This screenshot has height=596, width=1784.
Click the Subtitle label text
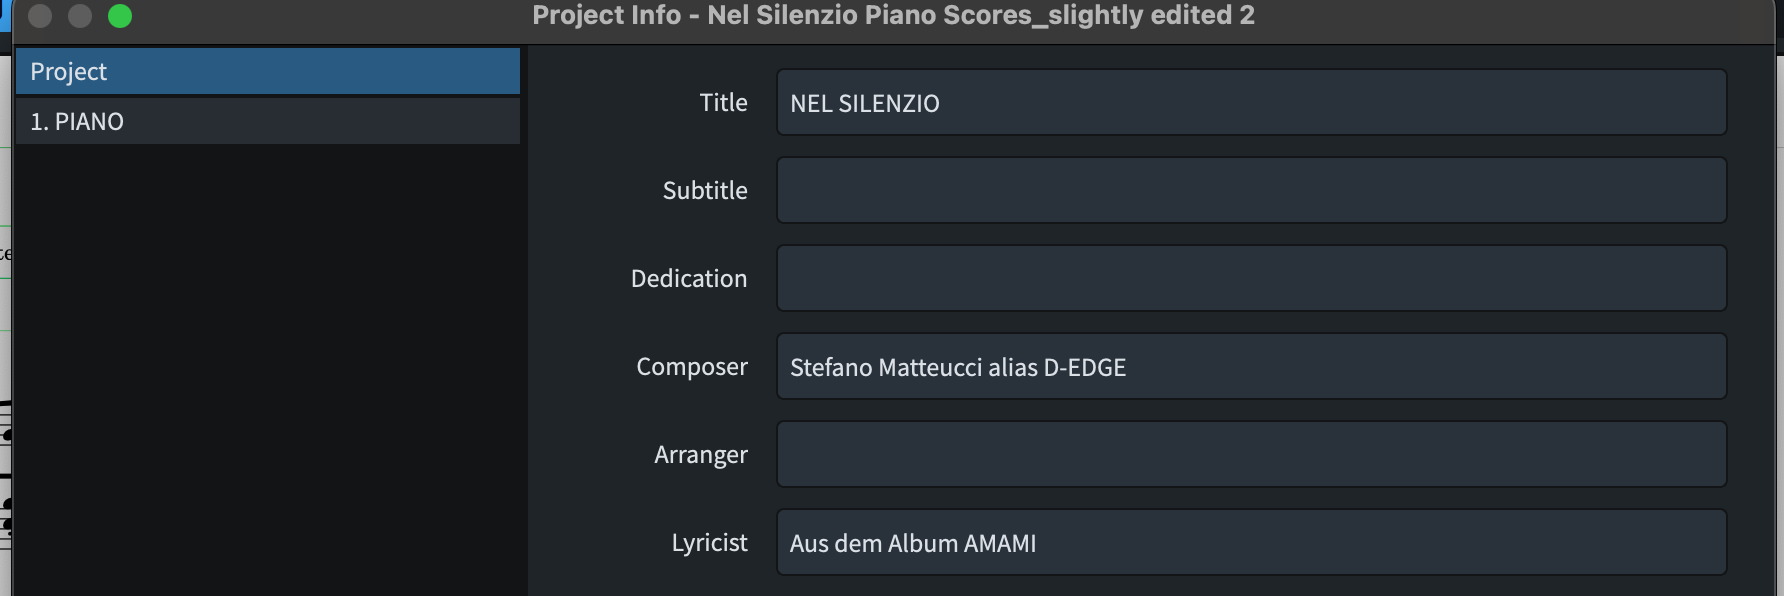704,190
